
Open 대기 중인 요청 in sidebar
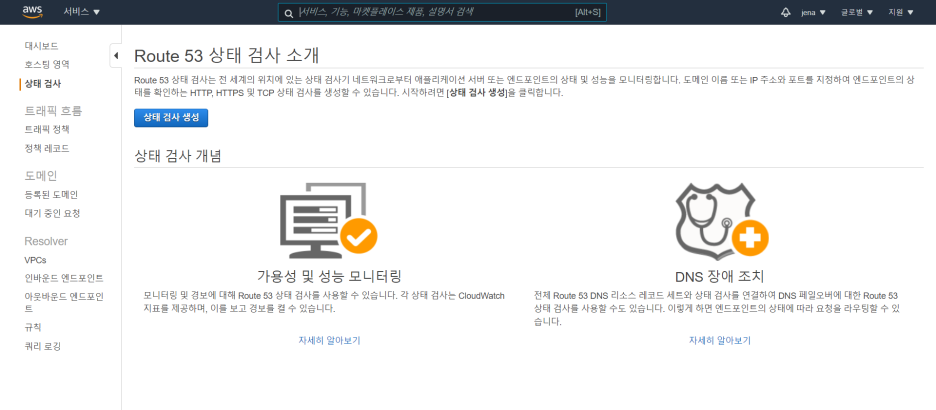point(52,213)
